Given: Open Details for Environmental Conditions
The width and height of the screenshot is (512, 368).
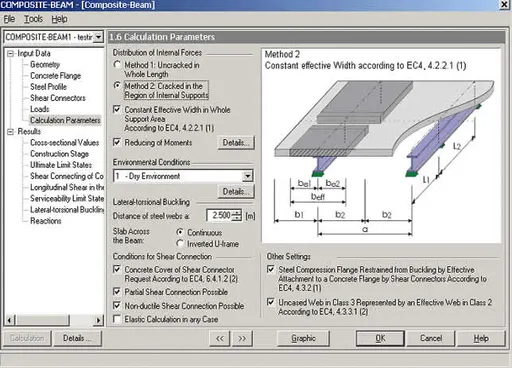Looking at the screenshot, I should pyautogui.click(x=236, y=192).
